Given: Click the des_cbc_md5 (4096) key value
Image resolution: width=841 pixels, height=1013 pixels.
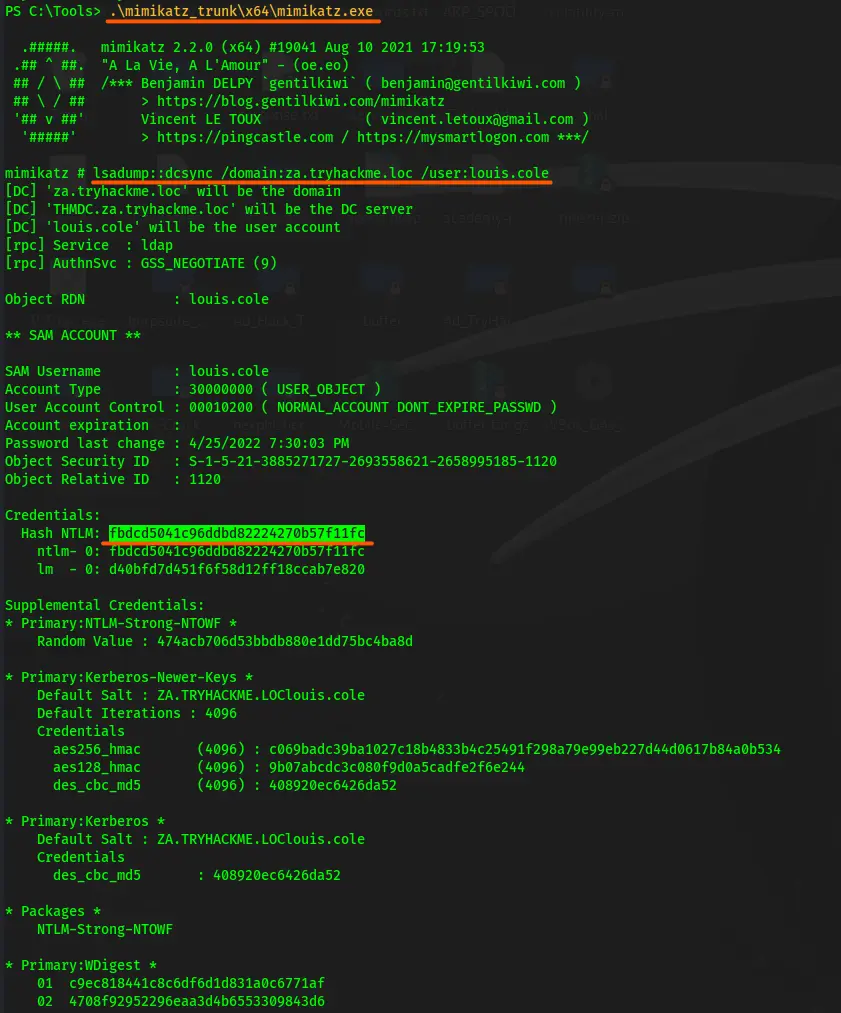Looking at the screenshot, I should pos(333,786).
